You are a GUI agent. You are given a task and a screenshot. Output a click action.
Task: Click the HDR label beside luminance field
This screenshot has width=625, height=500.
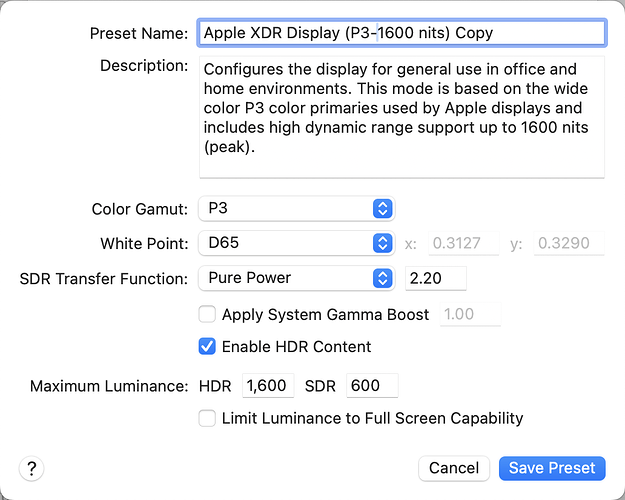point(215,386)
